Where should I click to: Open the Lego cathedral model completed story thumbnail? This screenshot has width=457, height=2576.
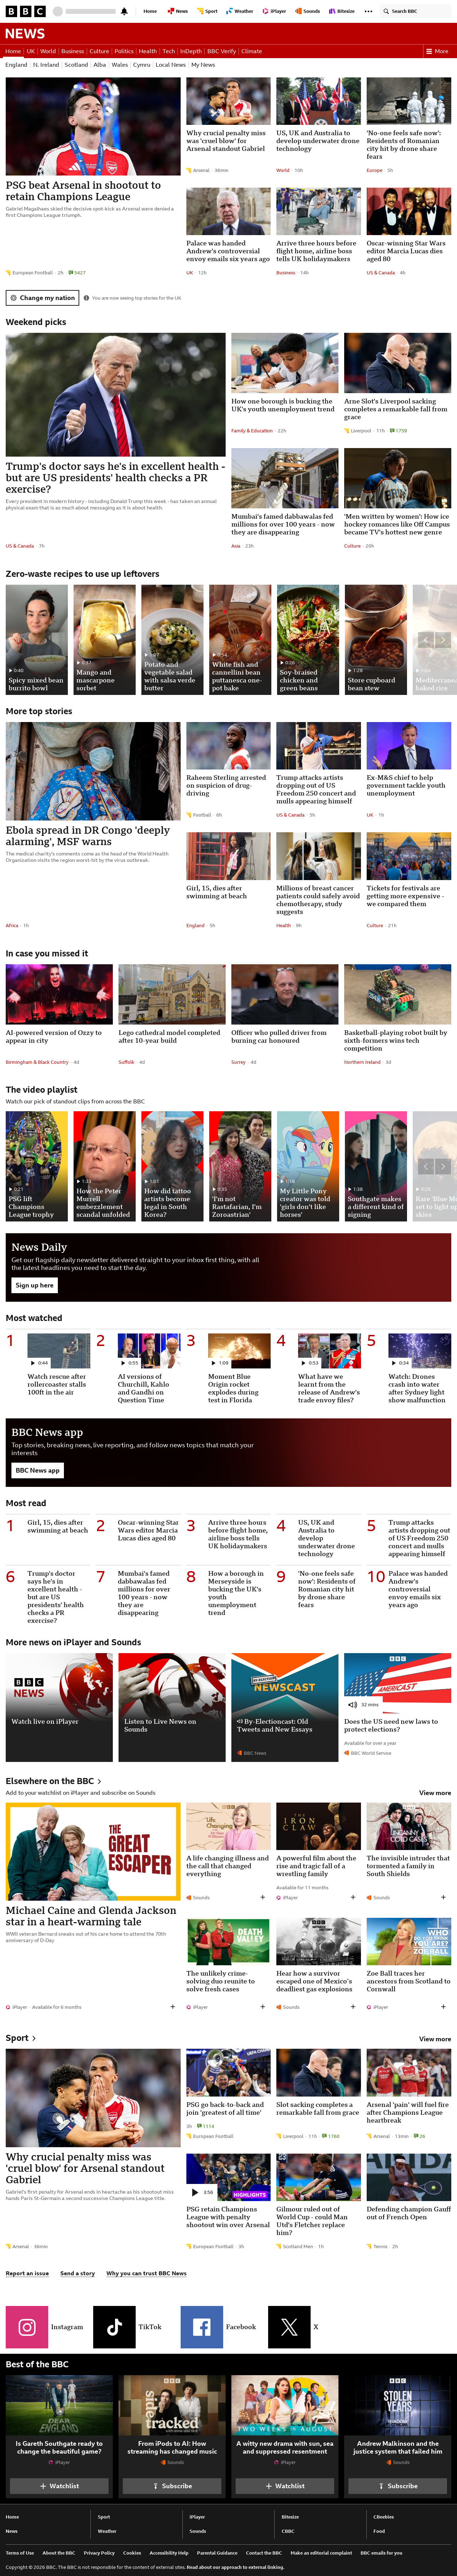click(172, 994)
